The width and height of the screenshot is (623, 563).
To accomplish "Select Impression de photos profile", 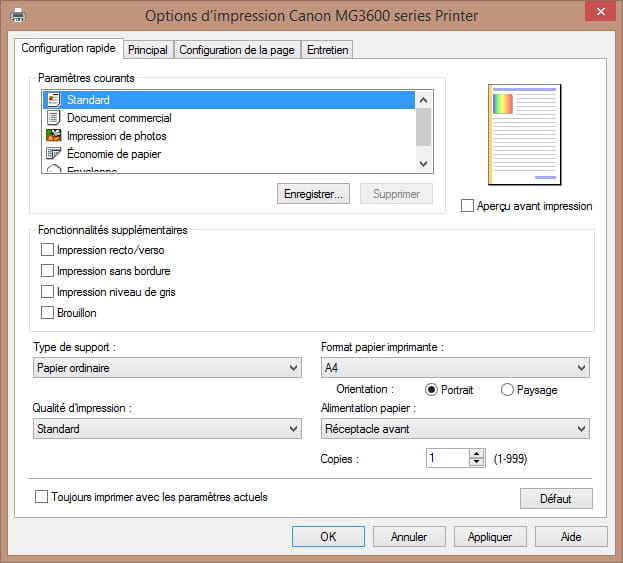I will (x=228, y=135).
